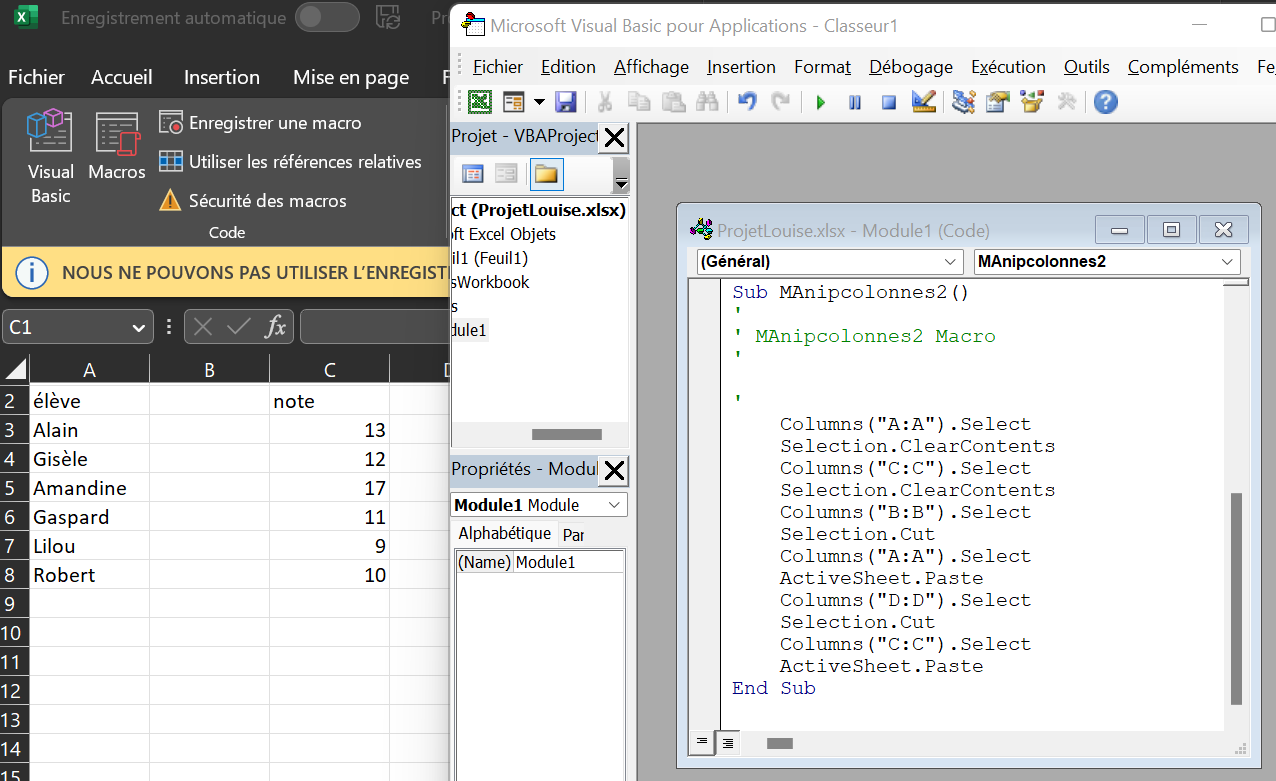This screenshot has height=781, width=1276.
Task: Open the Fichier menu in VBA editor
Action: 497,67
